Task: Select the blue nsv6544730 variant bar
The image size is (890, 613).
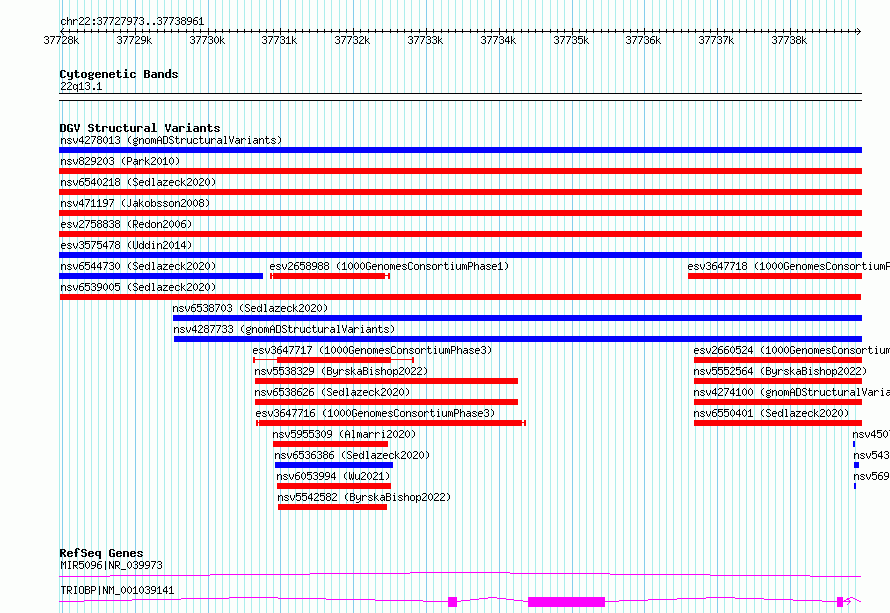Action: (161, 276)
